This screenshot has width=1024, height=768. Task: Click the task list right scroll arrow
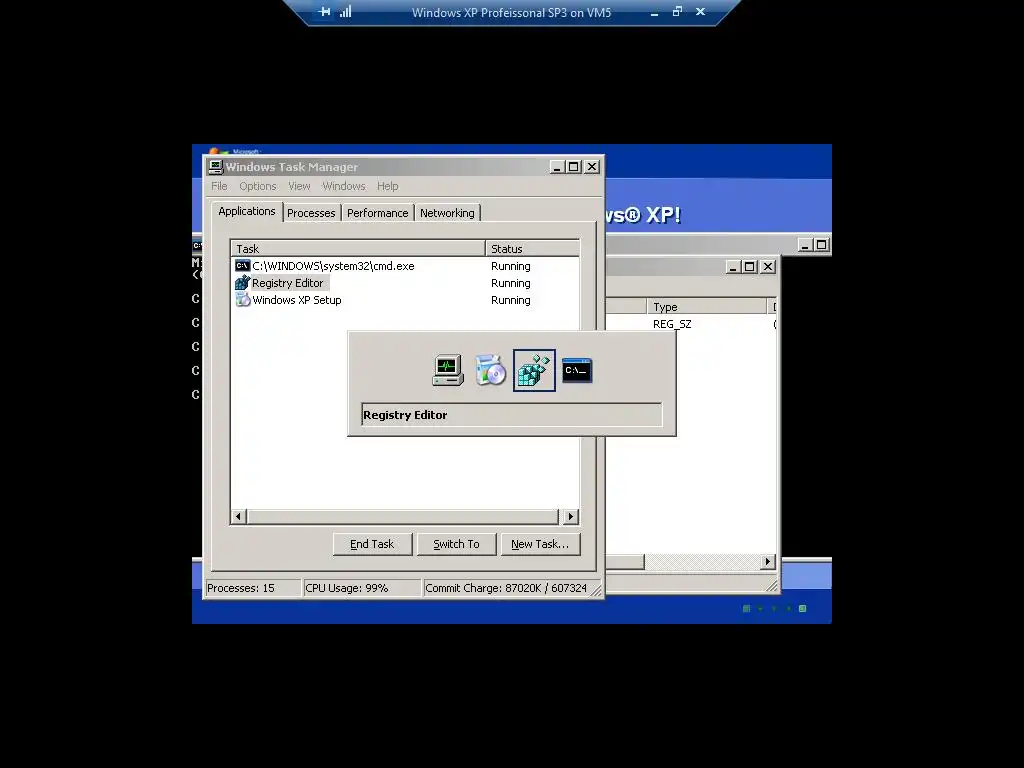(571, 517)
